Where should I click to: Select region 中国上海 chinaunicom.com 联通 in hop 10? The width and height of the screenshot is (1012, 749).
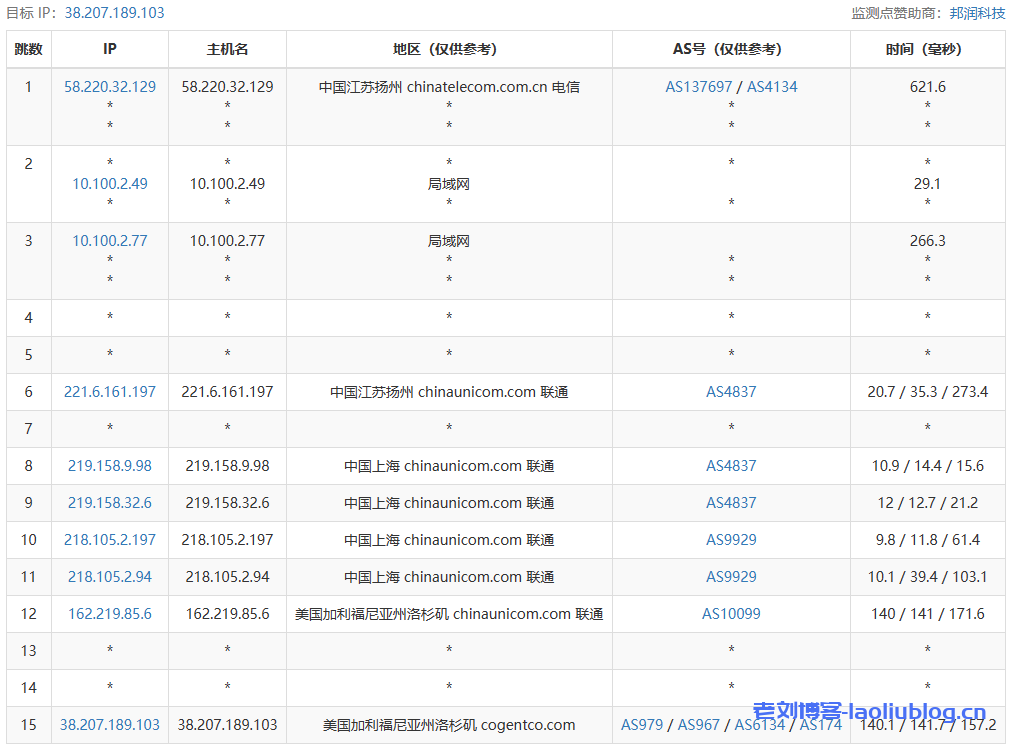point(449,539)
